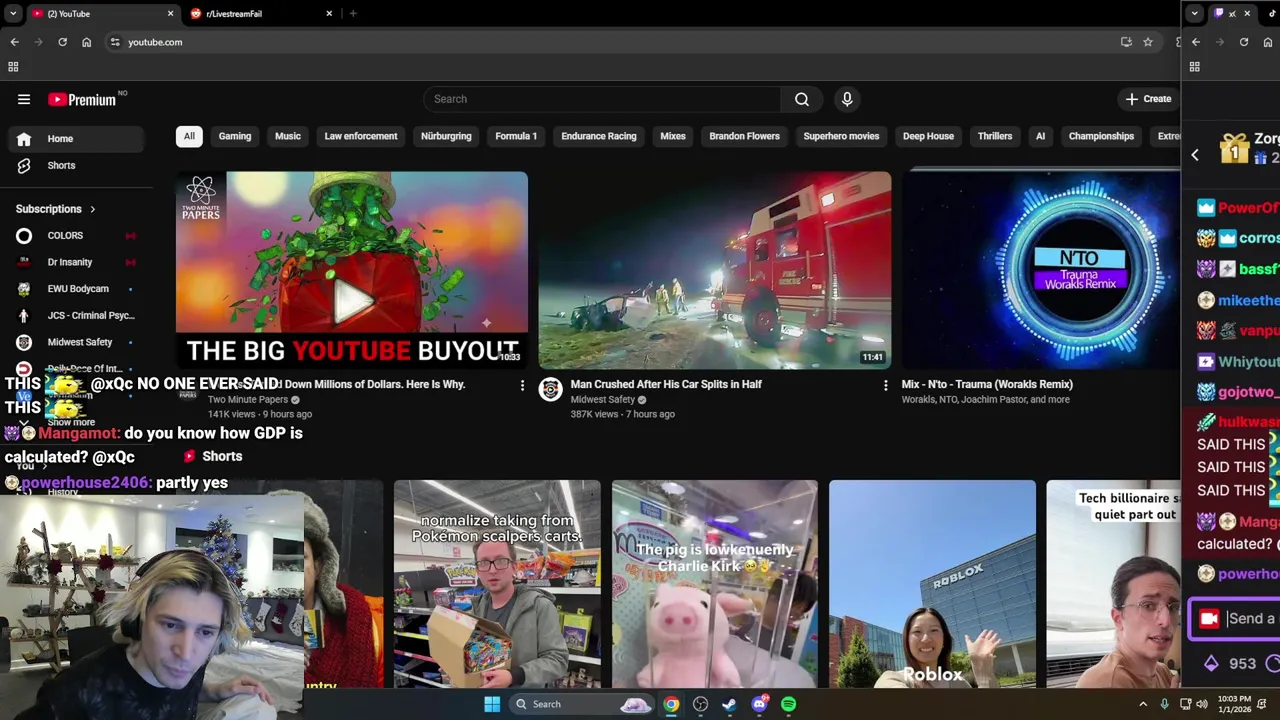Open Discord from the taskbar
1280x720 pixels.
(x=759, y=704)
